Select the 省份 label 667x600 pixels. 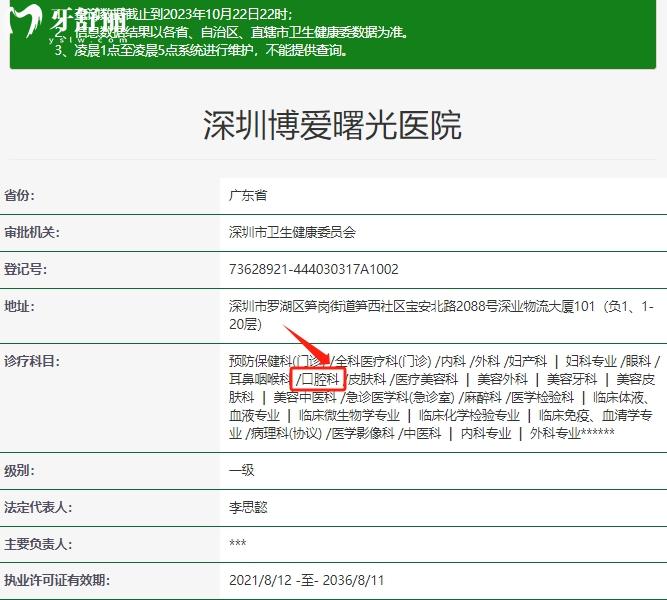click(x=20, y=196)
